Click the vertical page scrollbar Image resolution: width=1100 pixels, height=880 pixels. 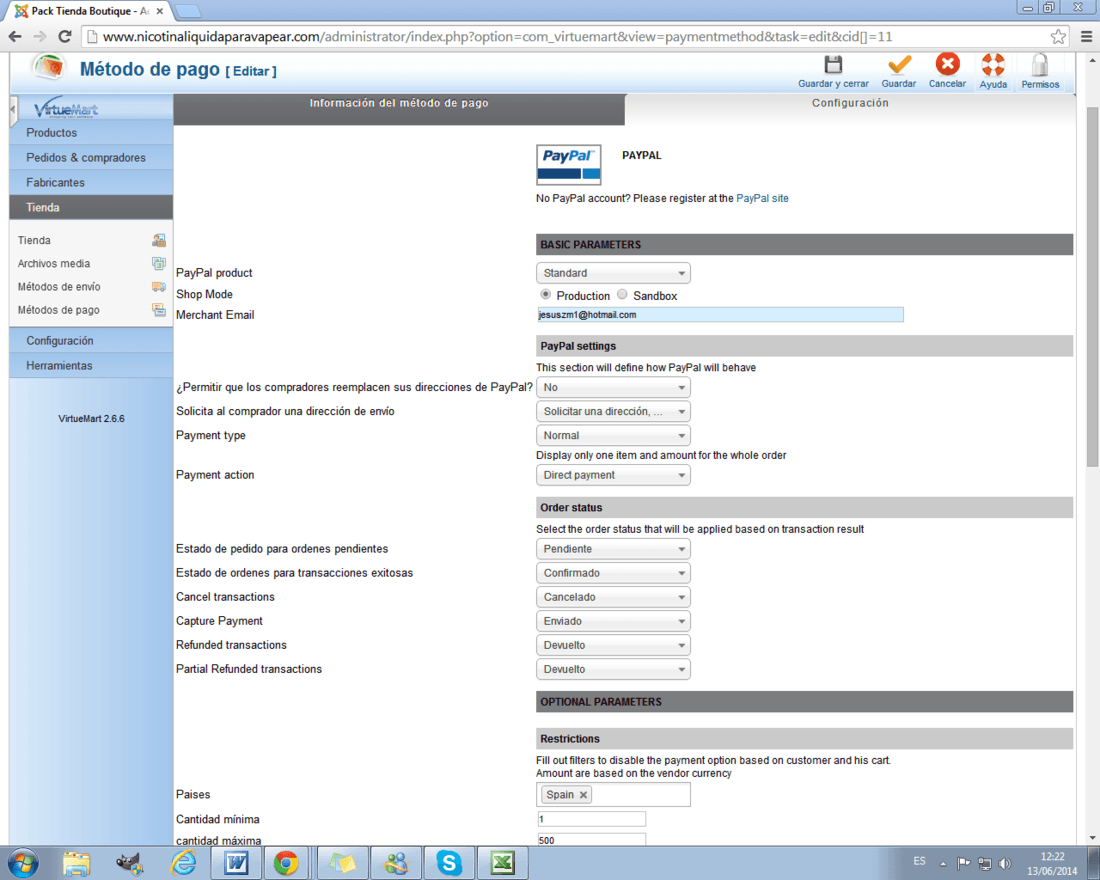click(x=1092, y=288)
